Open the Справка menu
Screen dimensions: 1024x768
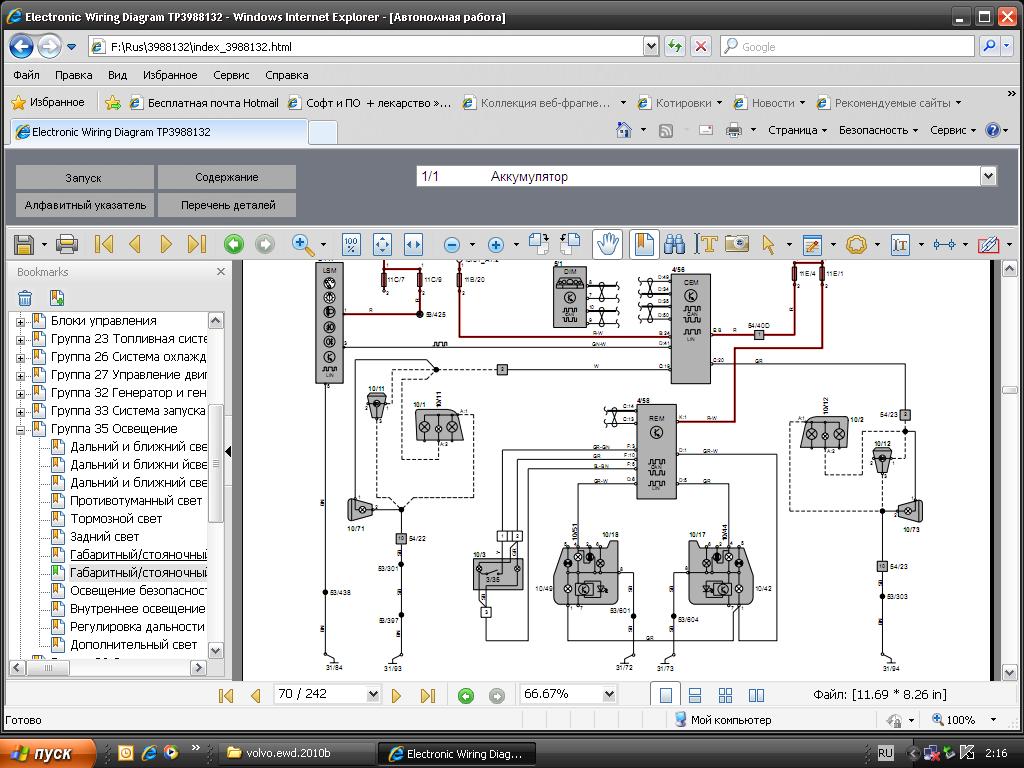pos(287,75)
